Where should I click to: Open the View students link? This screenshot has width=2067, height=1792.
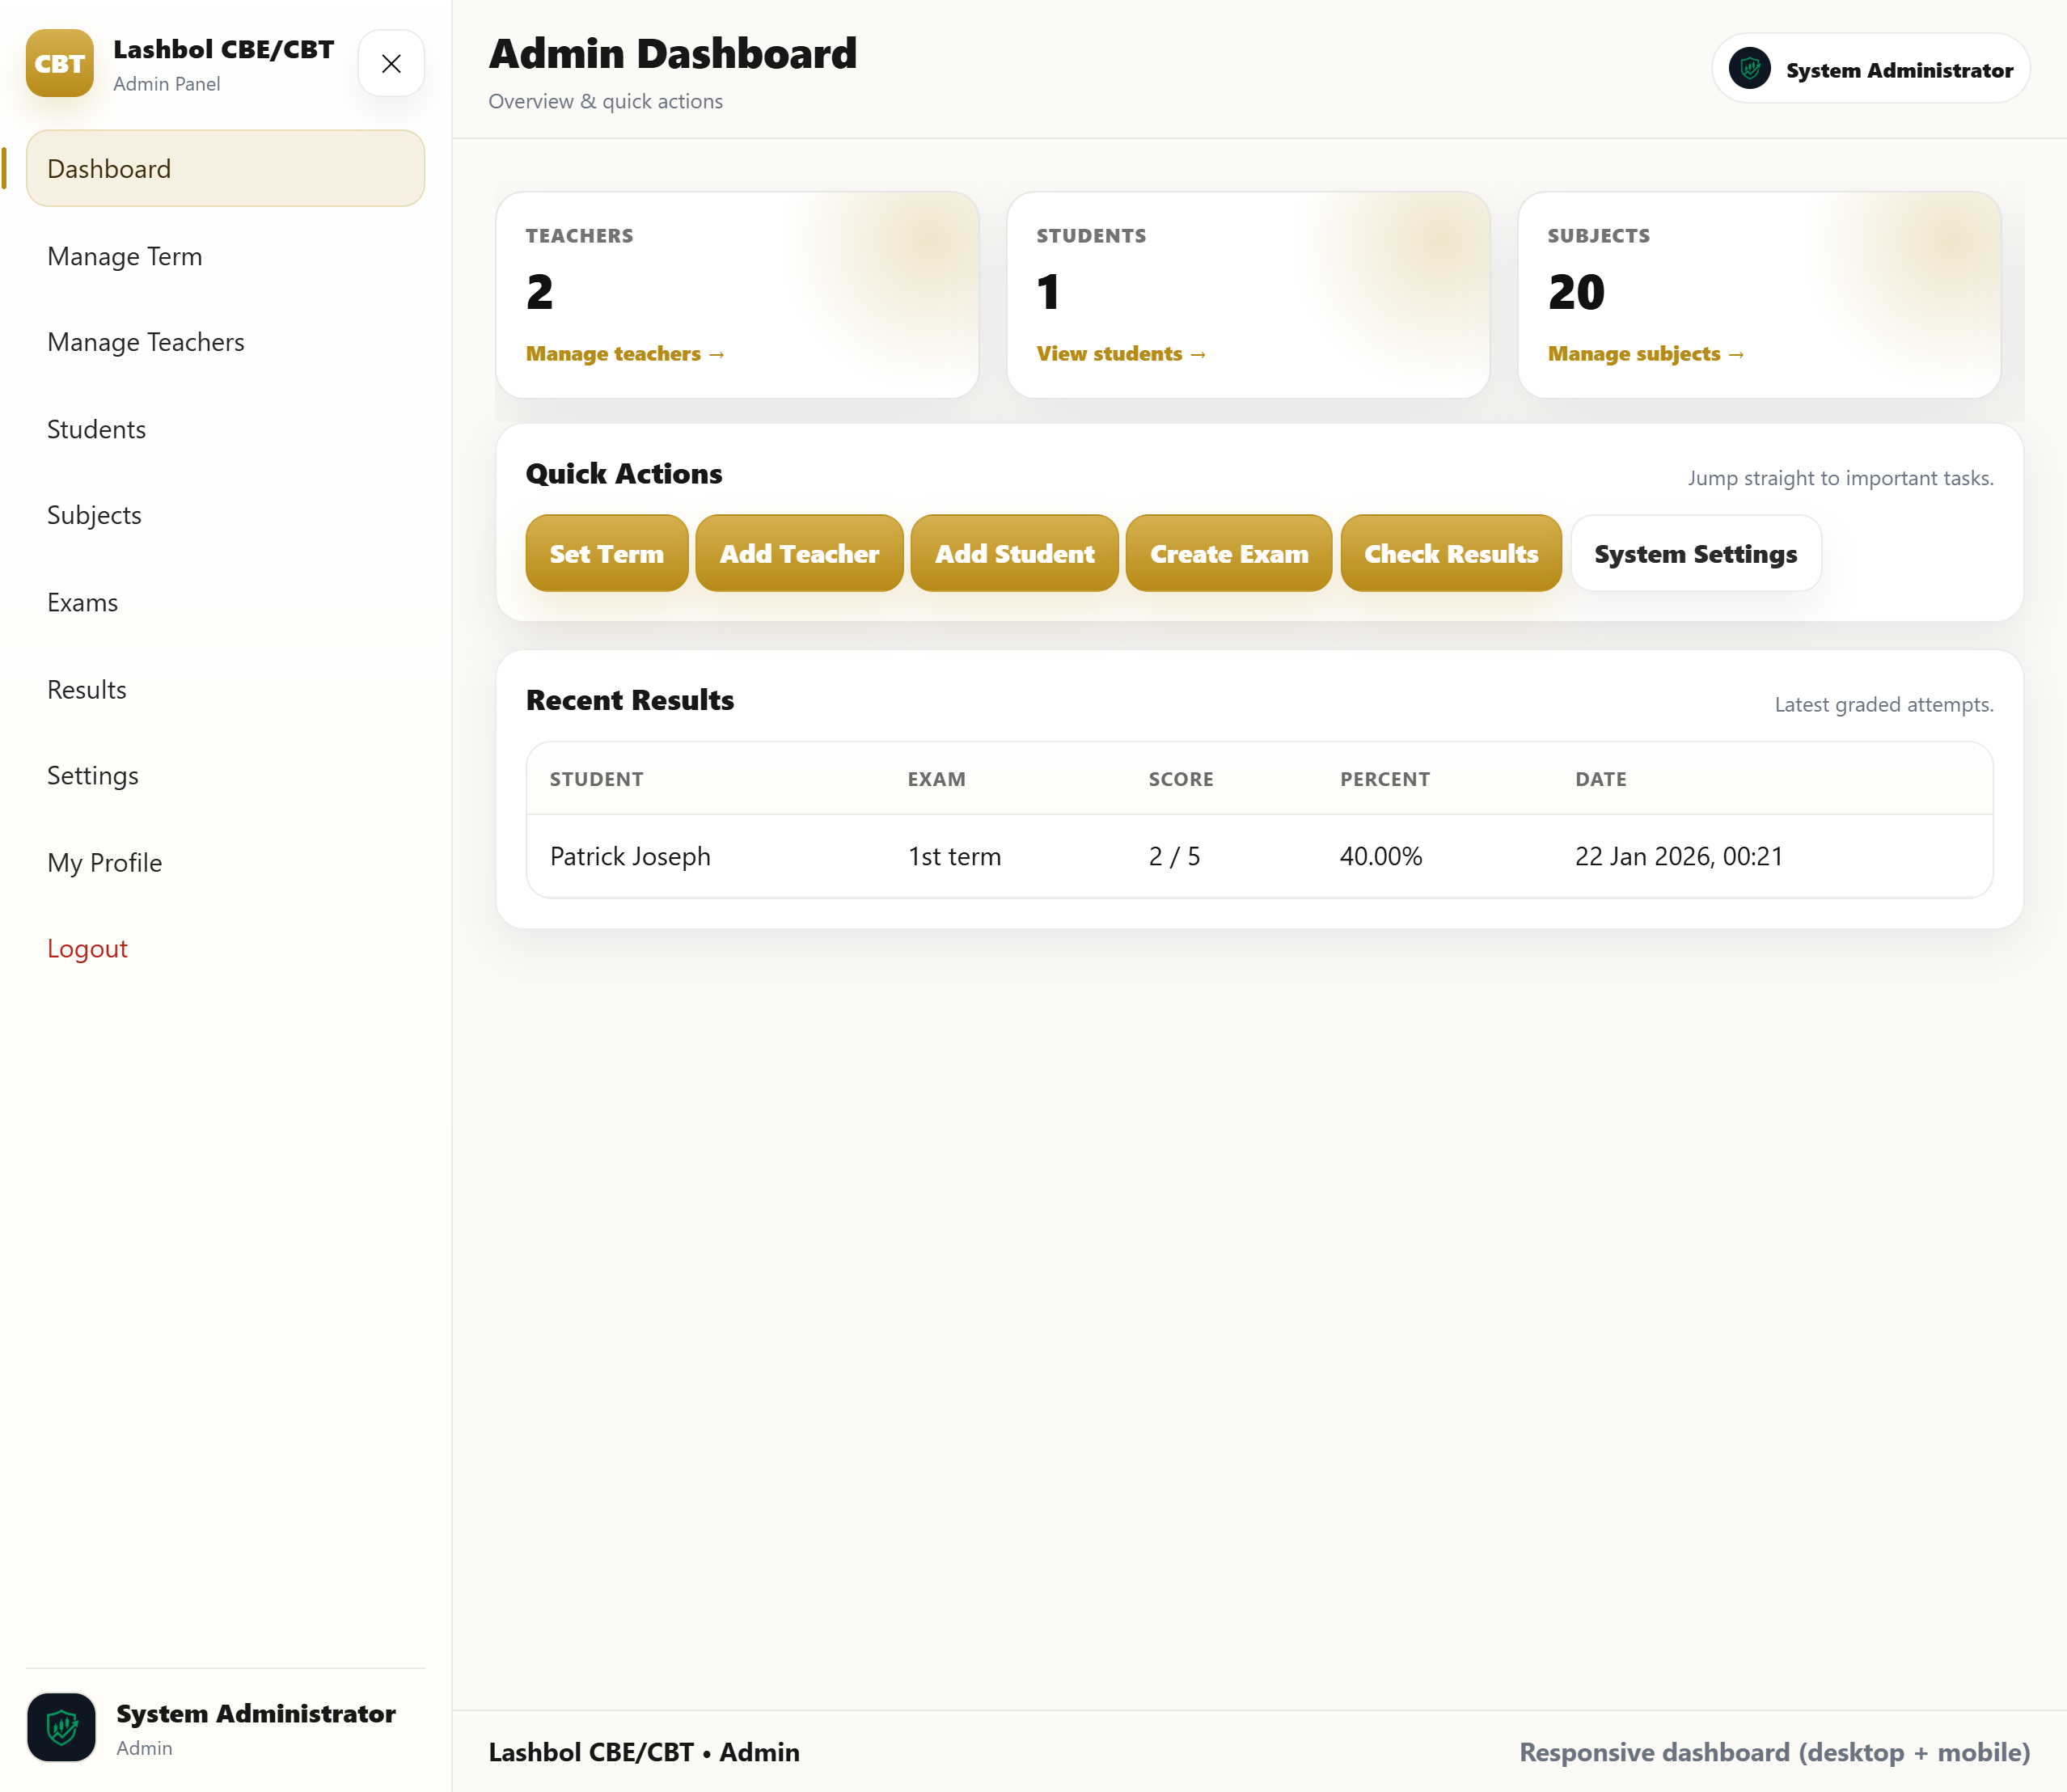pyautogui.click(x=1121, y=354)
